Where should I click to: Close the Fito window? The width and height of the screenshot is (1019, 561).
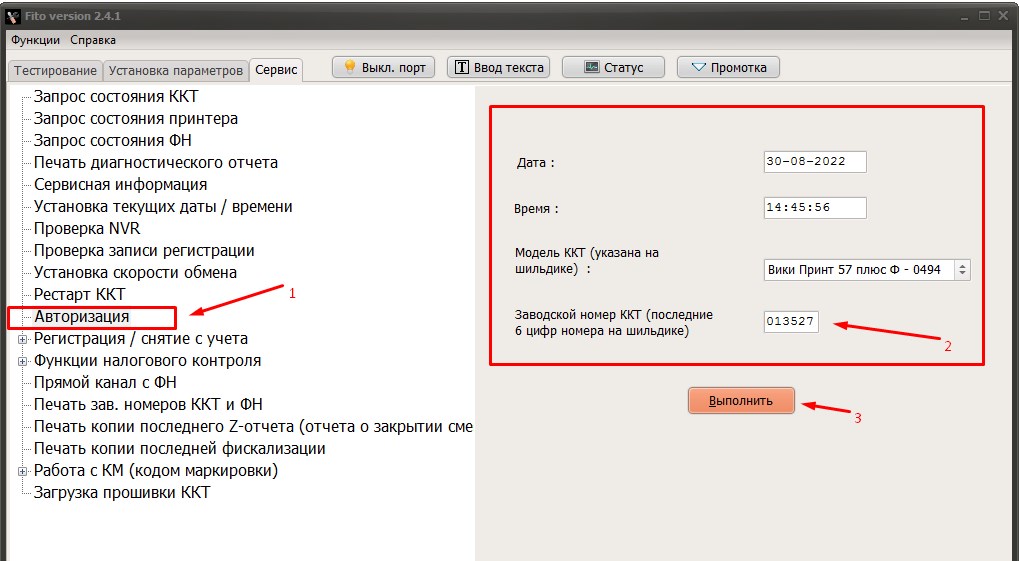pos(1005,16)
